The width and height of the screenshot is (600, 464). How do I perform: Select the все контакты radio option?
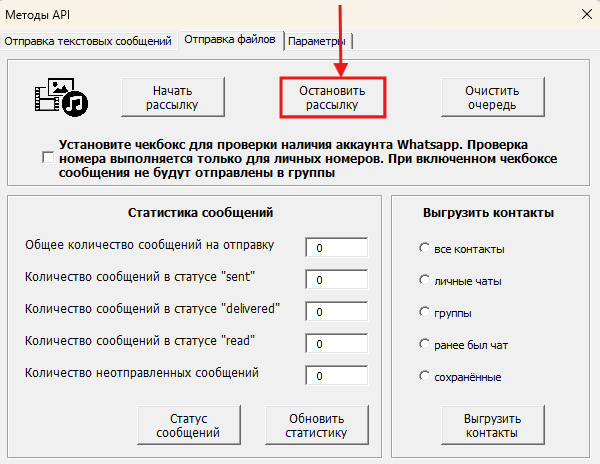pos(425,248)
